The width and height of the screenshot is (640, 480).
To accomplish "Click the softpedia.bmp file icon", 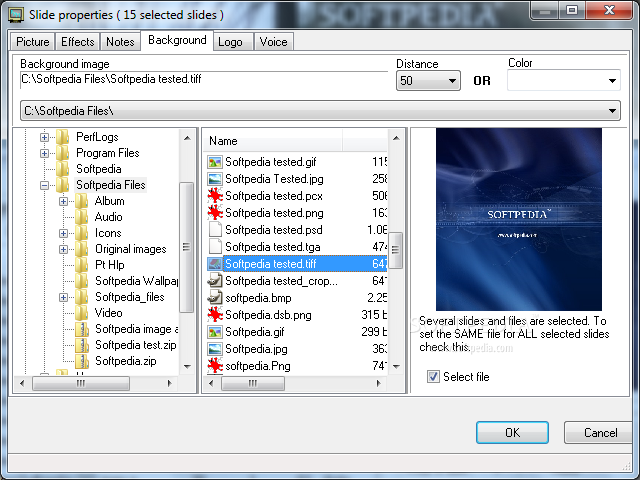I will tap(215, 298).
